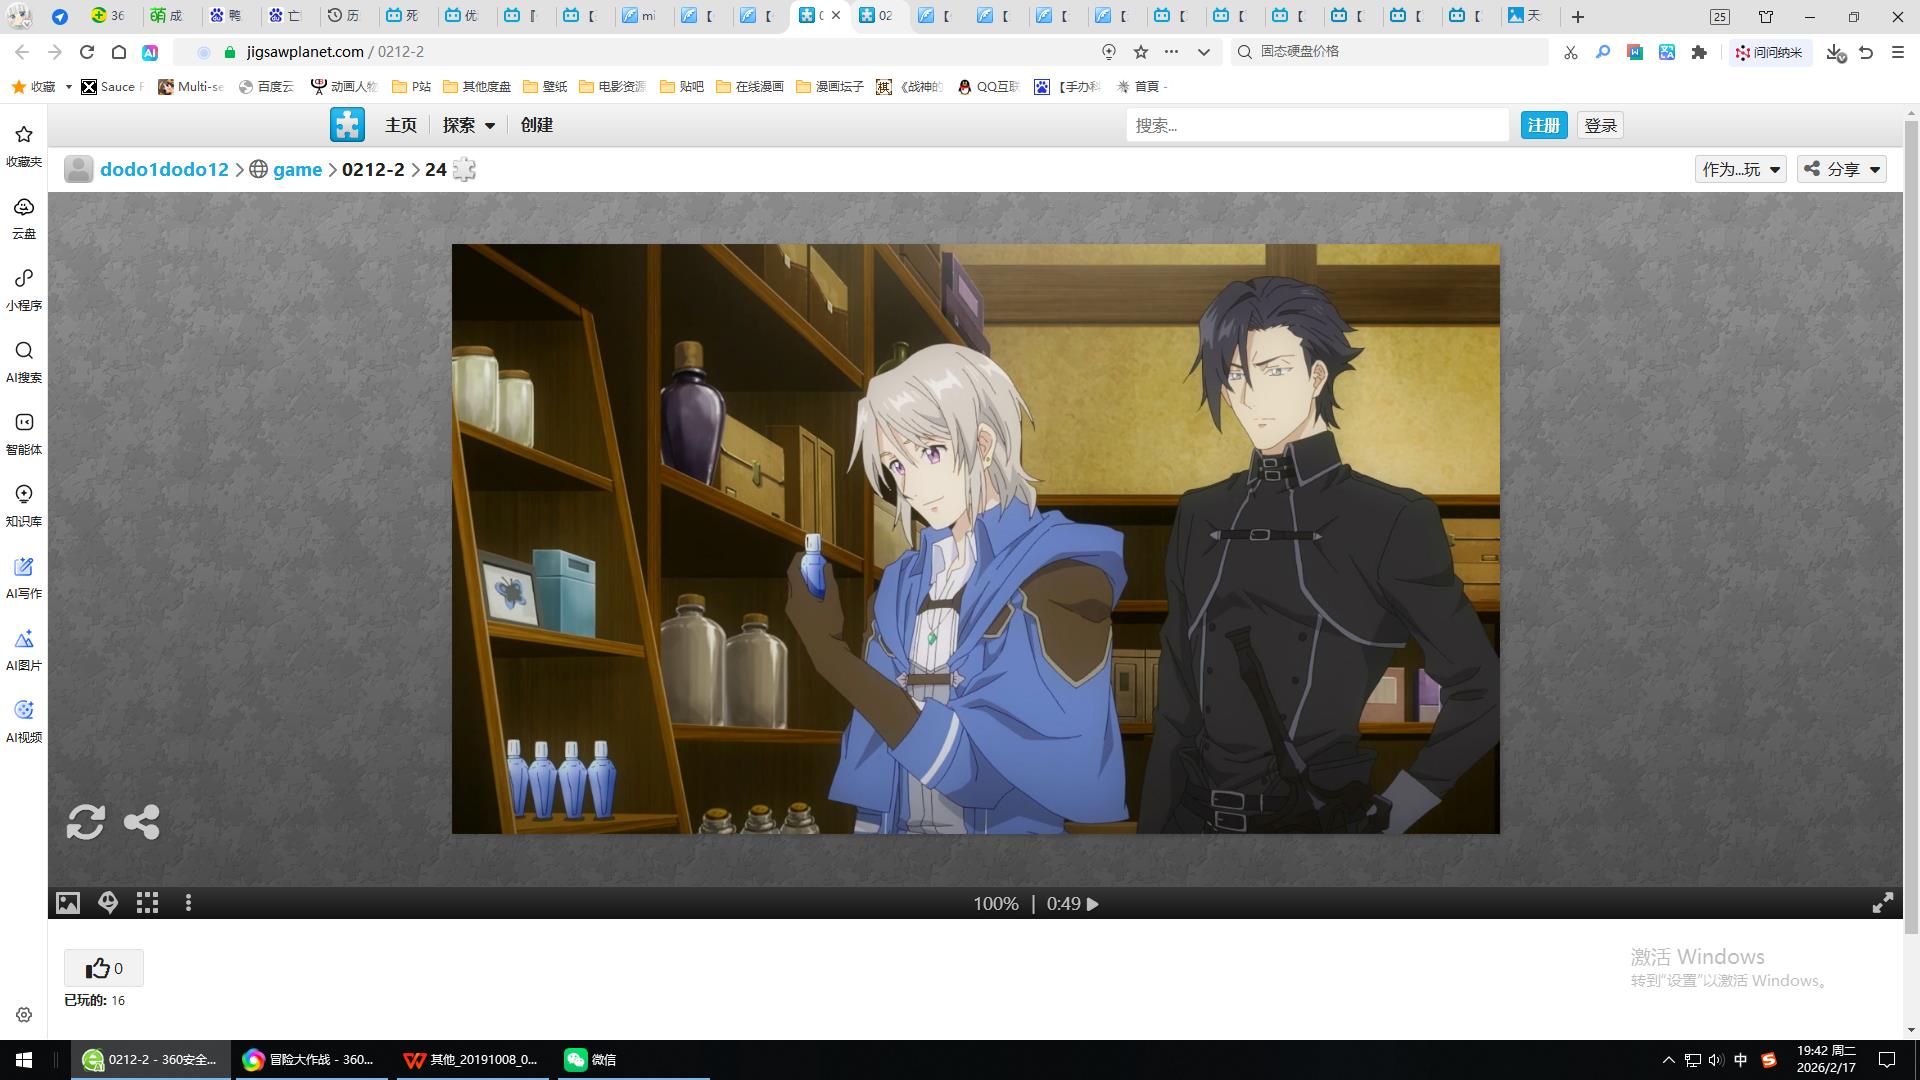This screenshot has width=1920, height=1080.
Task: Open the dodo1dodo12 user profile link
Action: 164,169
